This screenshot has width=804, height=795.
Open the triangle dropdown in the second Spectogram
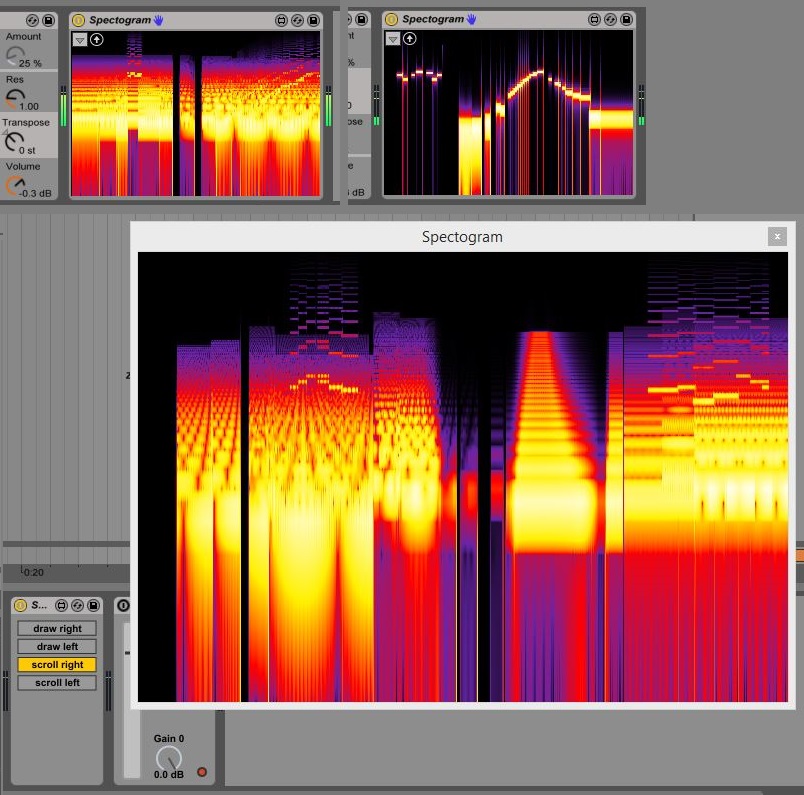392,39
